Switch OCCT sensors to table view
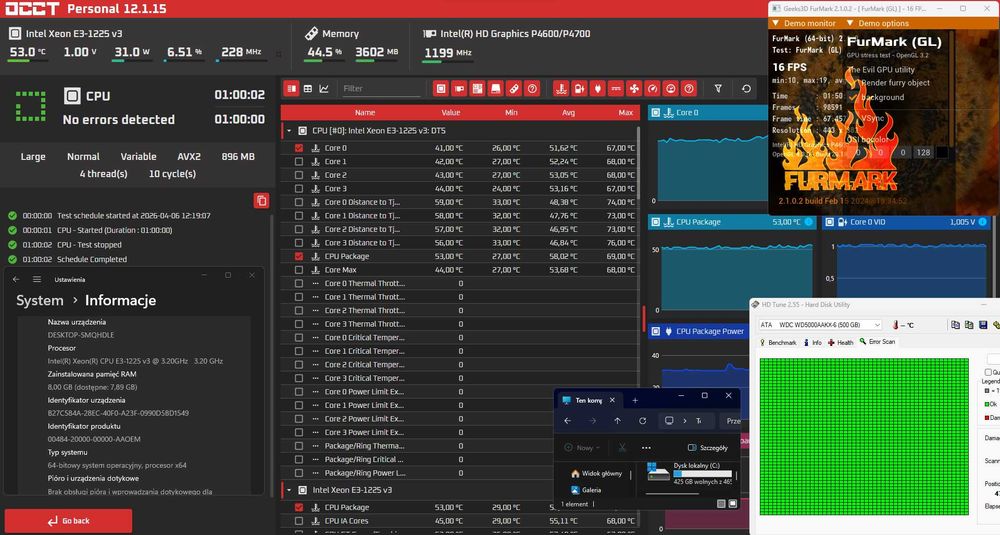Screen dimensions: 1000x535 coord(308,89)
